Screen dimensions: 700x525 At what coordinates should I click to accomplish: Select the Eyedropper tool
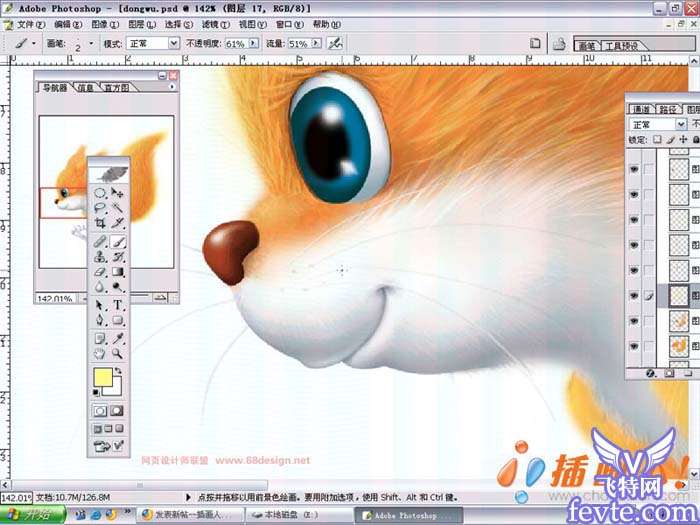[117, 339]
